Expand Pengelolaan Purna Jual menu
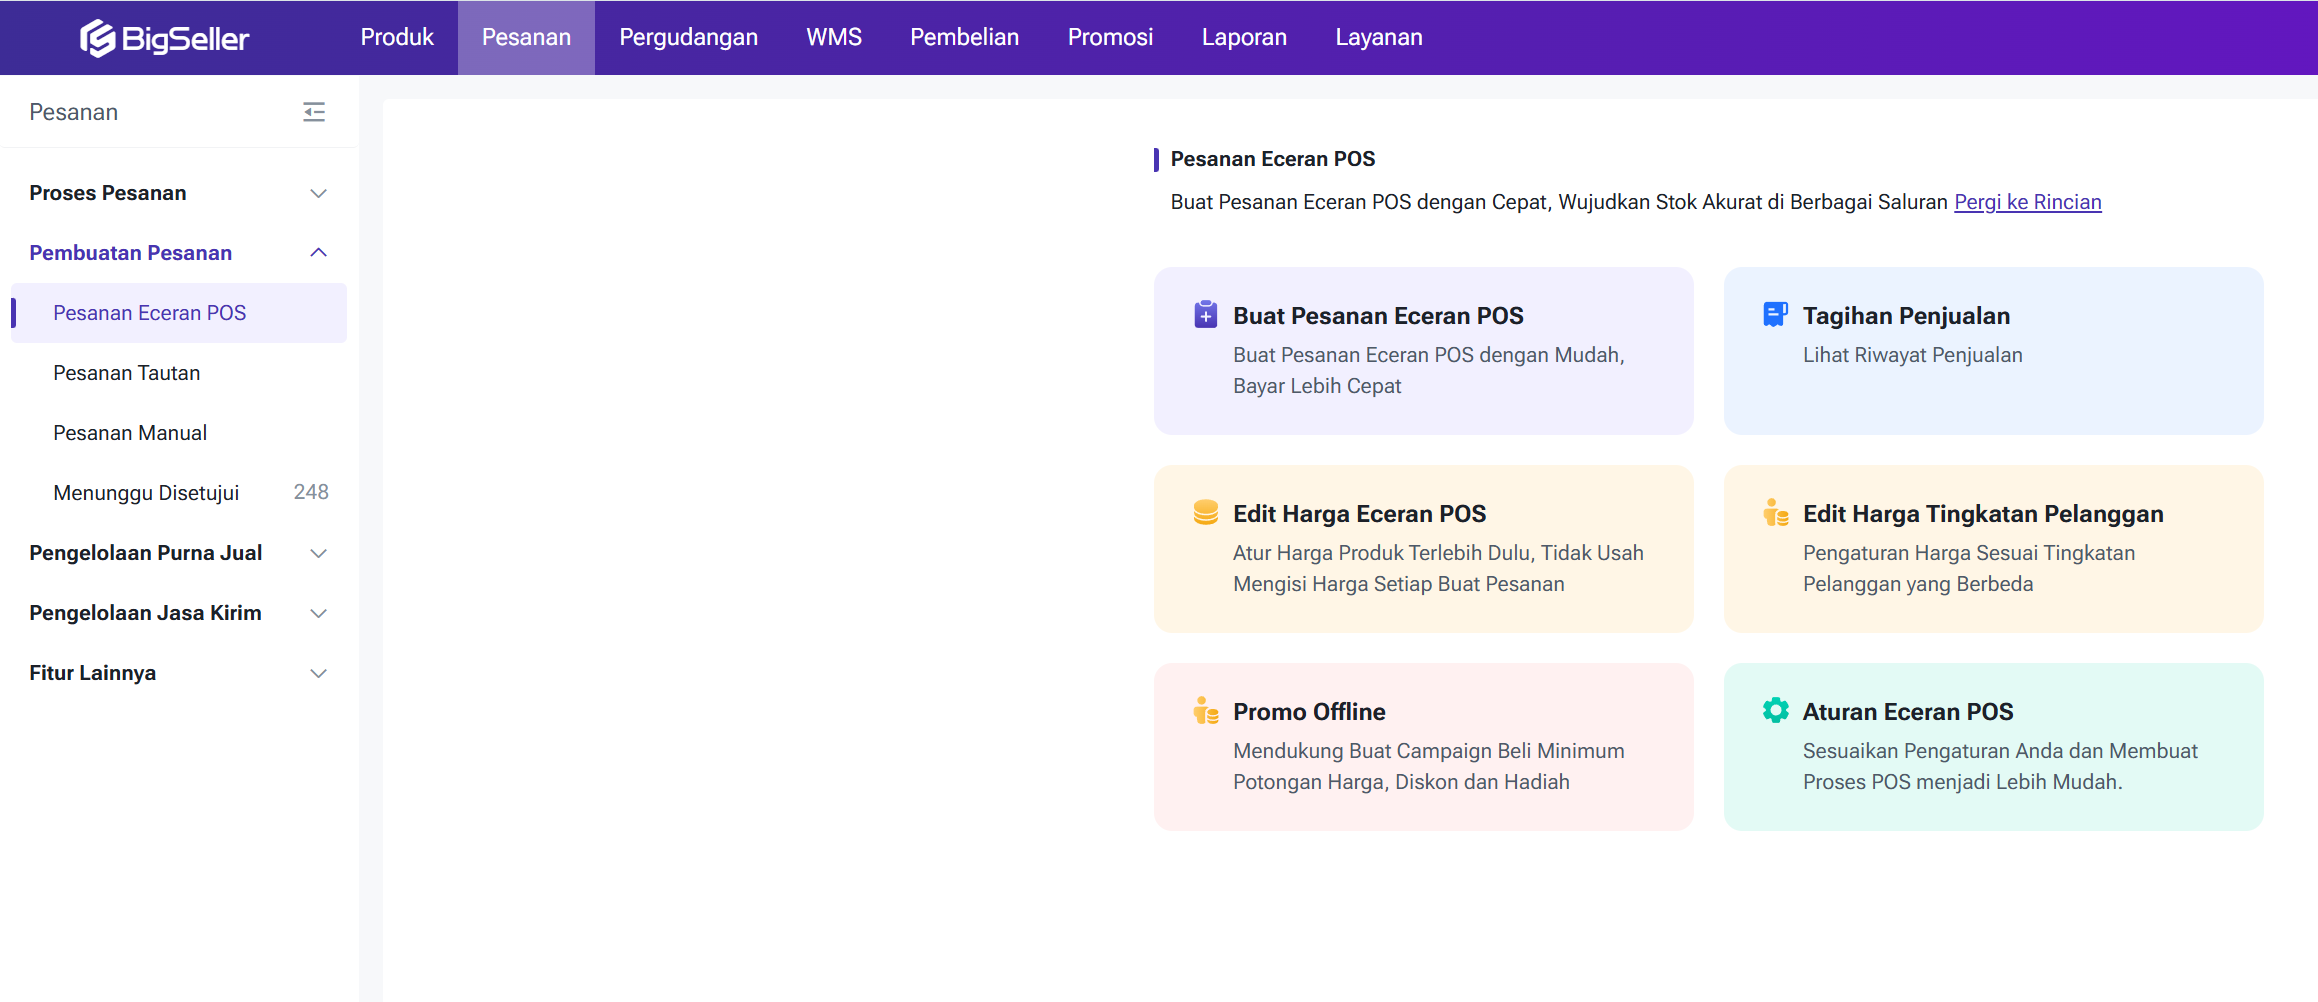The image size is (2318, 1002). tap(318, 553)
